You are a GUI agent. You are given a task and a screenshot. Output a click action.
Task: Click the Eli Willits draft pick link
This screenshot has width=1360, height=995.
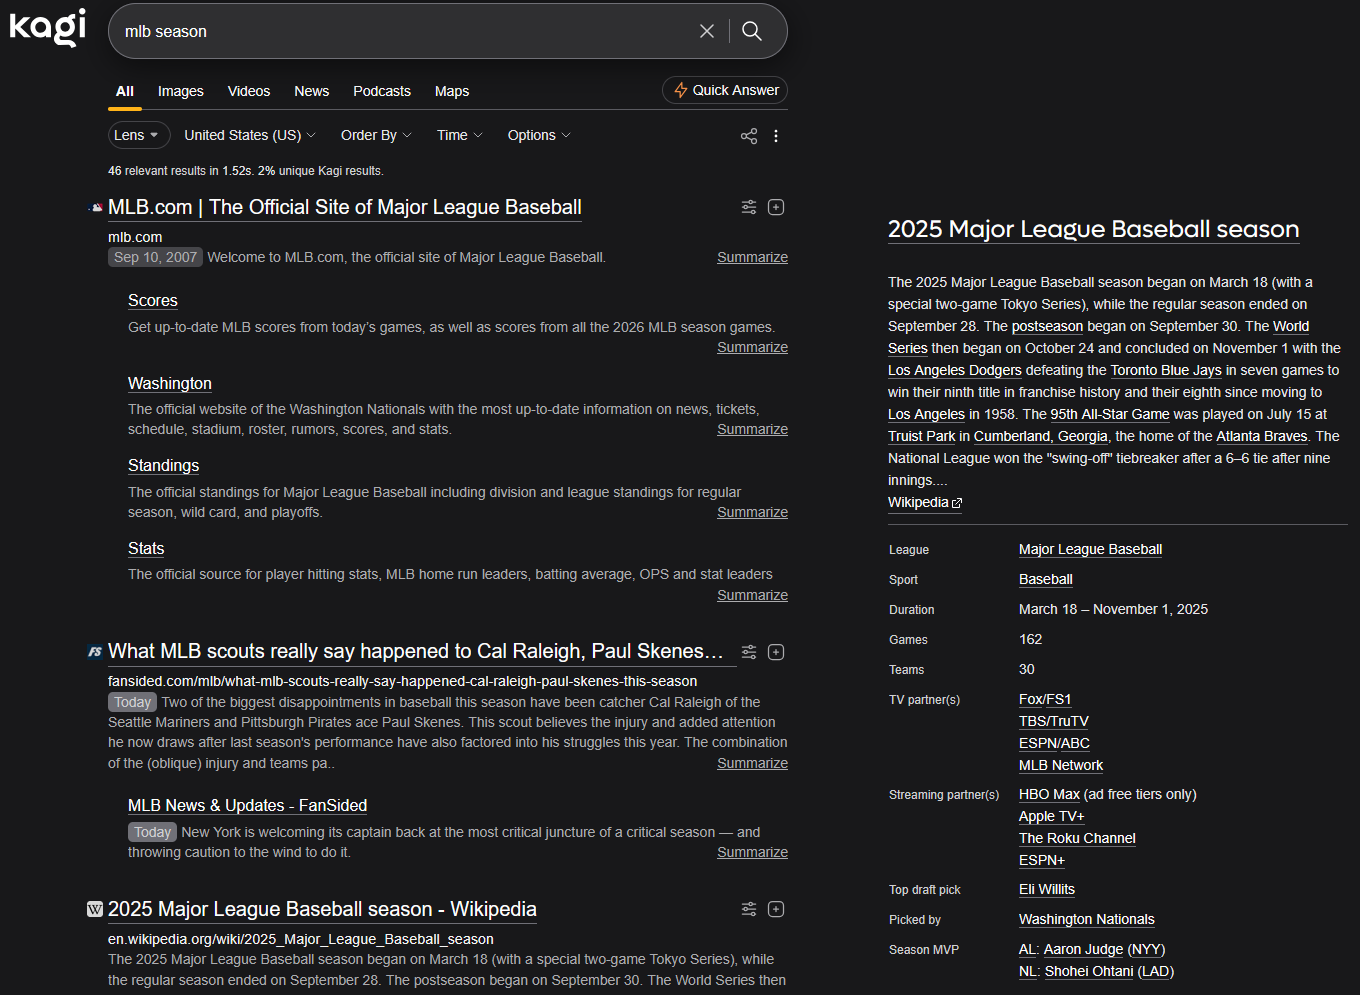click(x=1047, y=889)
